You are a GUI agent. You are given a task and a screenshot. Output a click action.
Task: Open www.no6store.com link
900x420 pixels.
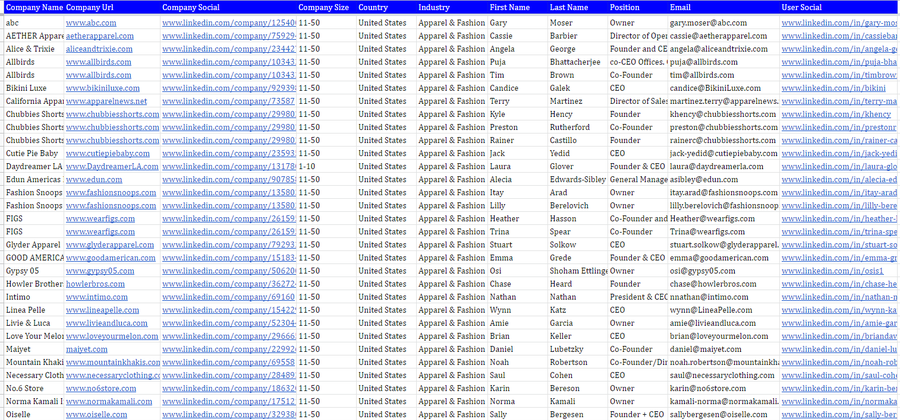101,388
